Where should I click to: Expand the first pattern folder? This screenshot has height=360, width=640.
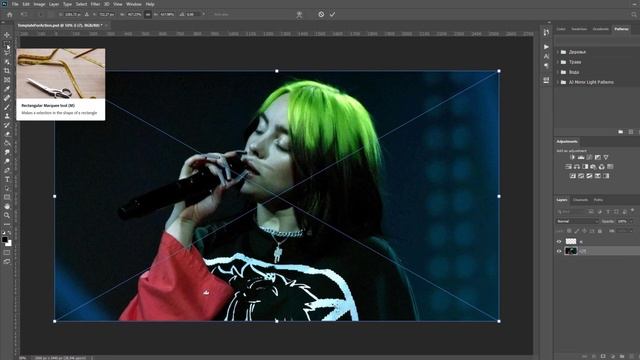pyautogui.click(x=558, y=52)
